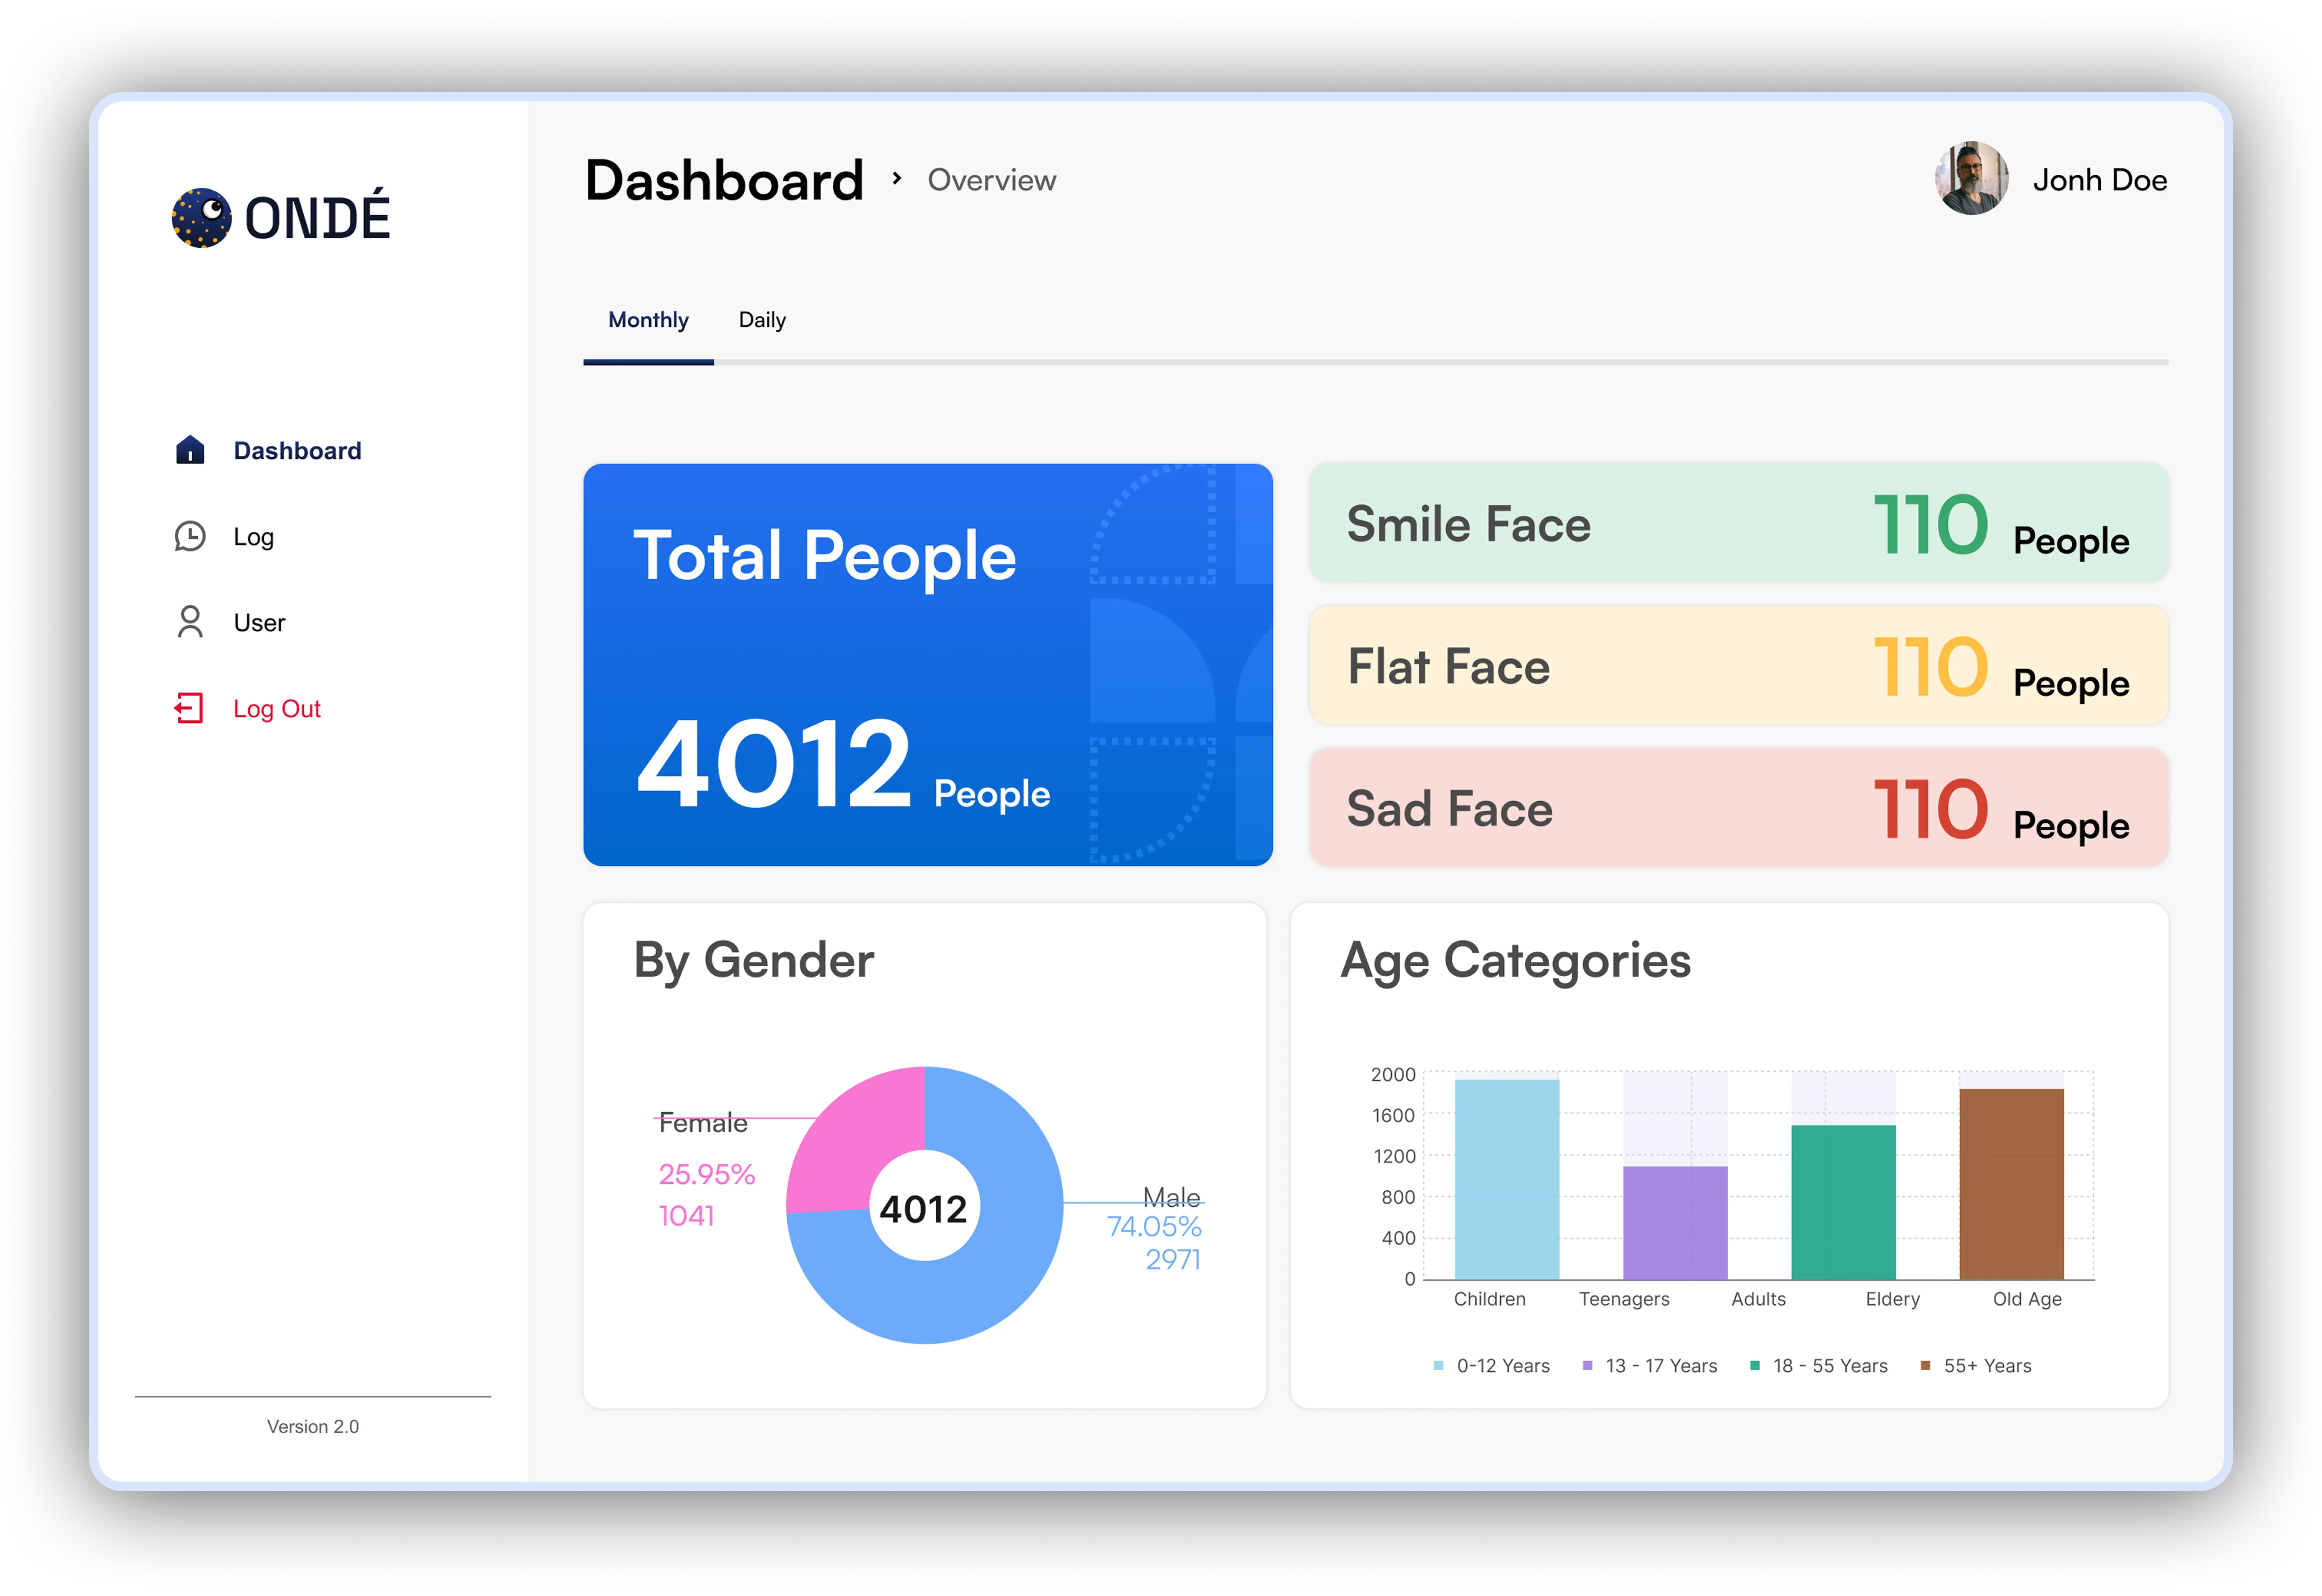The width and height of the screenshot is (2322, 1596).
Task: Click the breadcrumb chevron after Dashboard
Action: [897, 179]
